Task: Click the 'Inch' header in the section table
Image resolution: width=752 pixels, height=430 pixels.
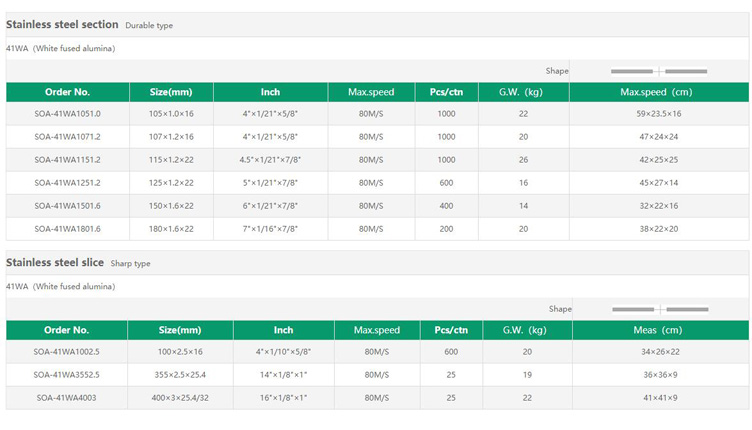Action: coord(270,92)
